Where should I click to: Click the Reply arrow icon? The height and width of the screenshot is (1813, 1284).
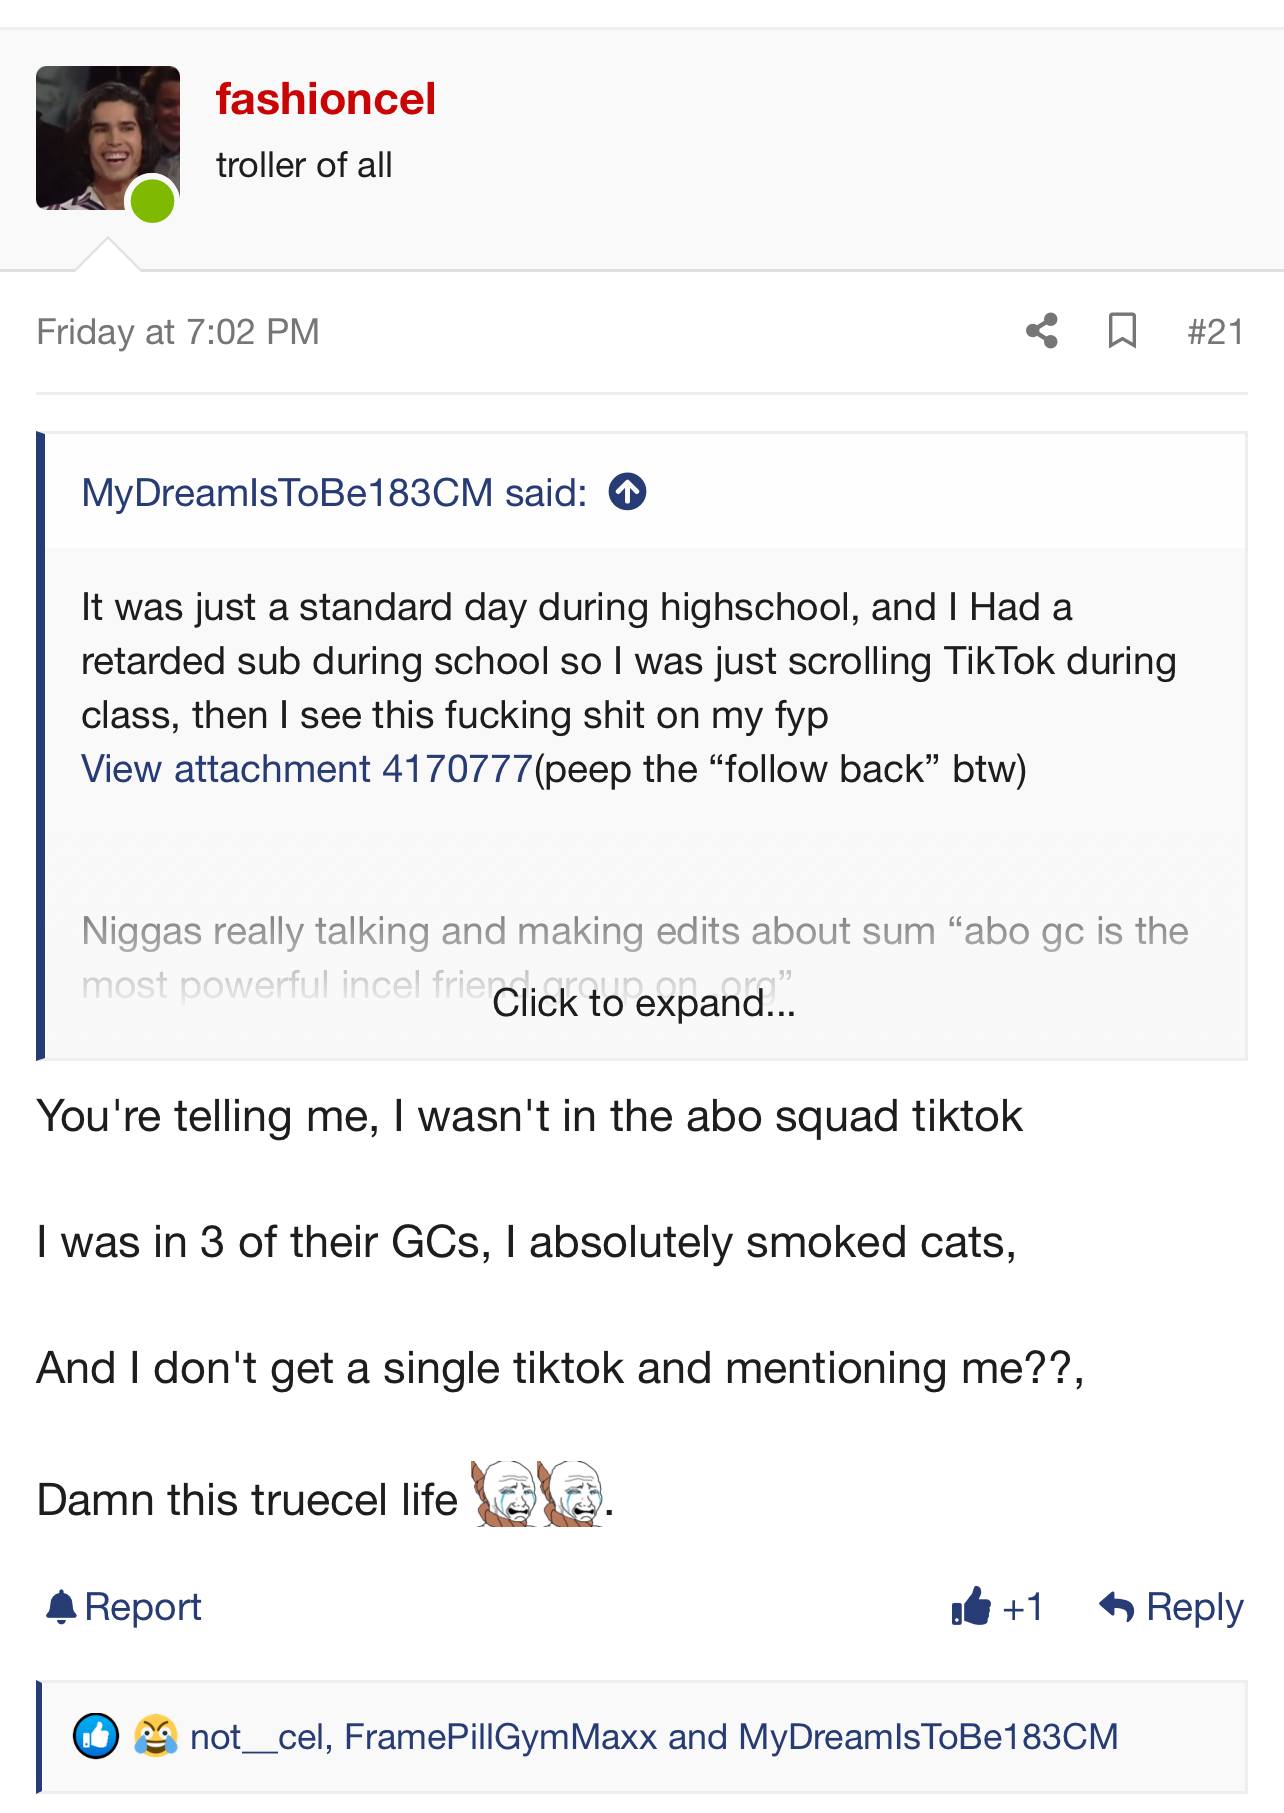tap(1116, 1607)
